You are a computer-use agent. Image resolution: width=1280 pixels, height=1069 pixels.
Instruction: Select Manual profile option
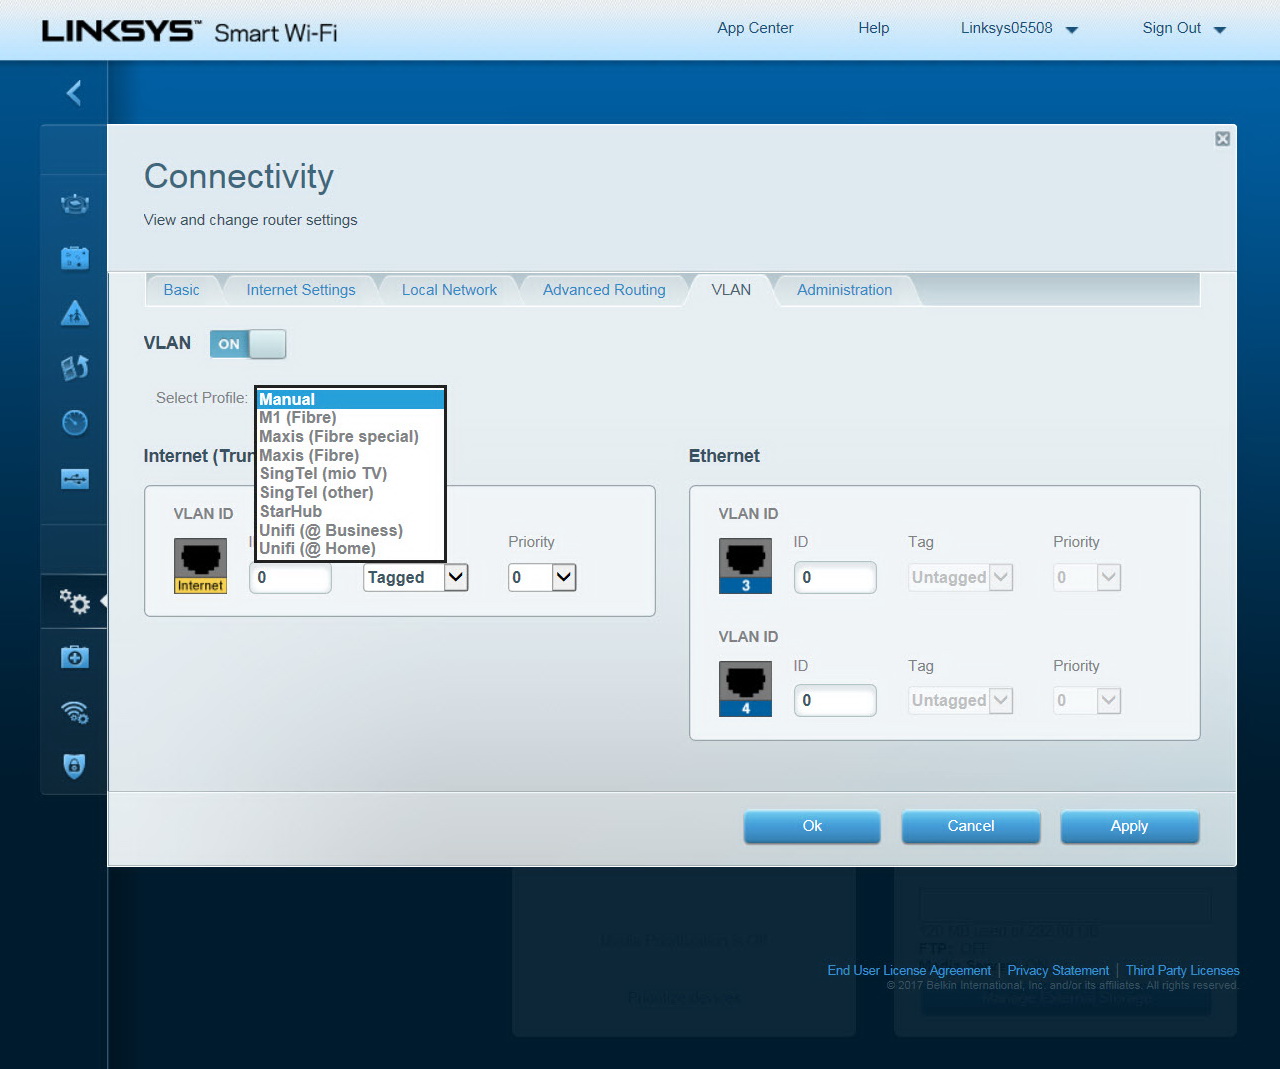point(350,399)
